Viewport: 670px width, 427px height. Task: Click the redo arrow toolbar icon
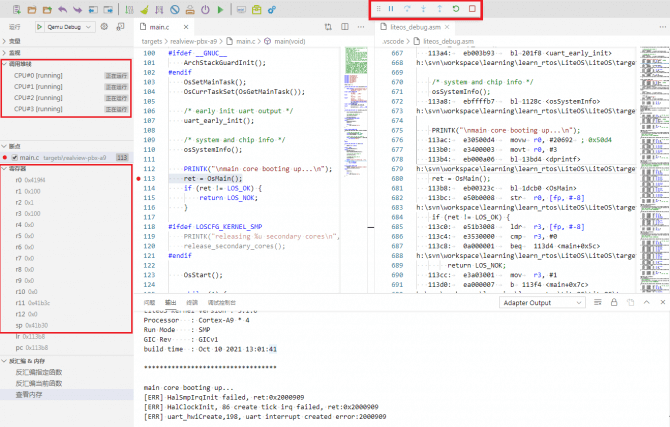pyautogui.click(x=77, y=9)
